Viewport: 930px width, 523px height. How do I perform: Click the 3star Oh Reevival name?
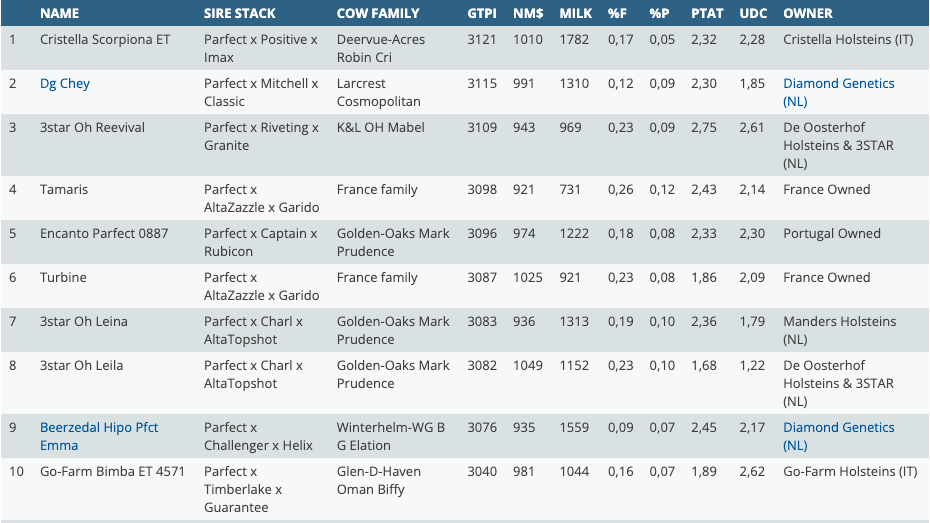92,128
